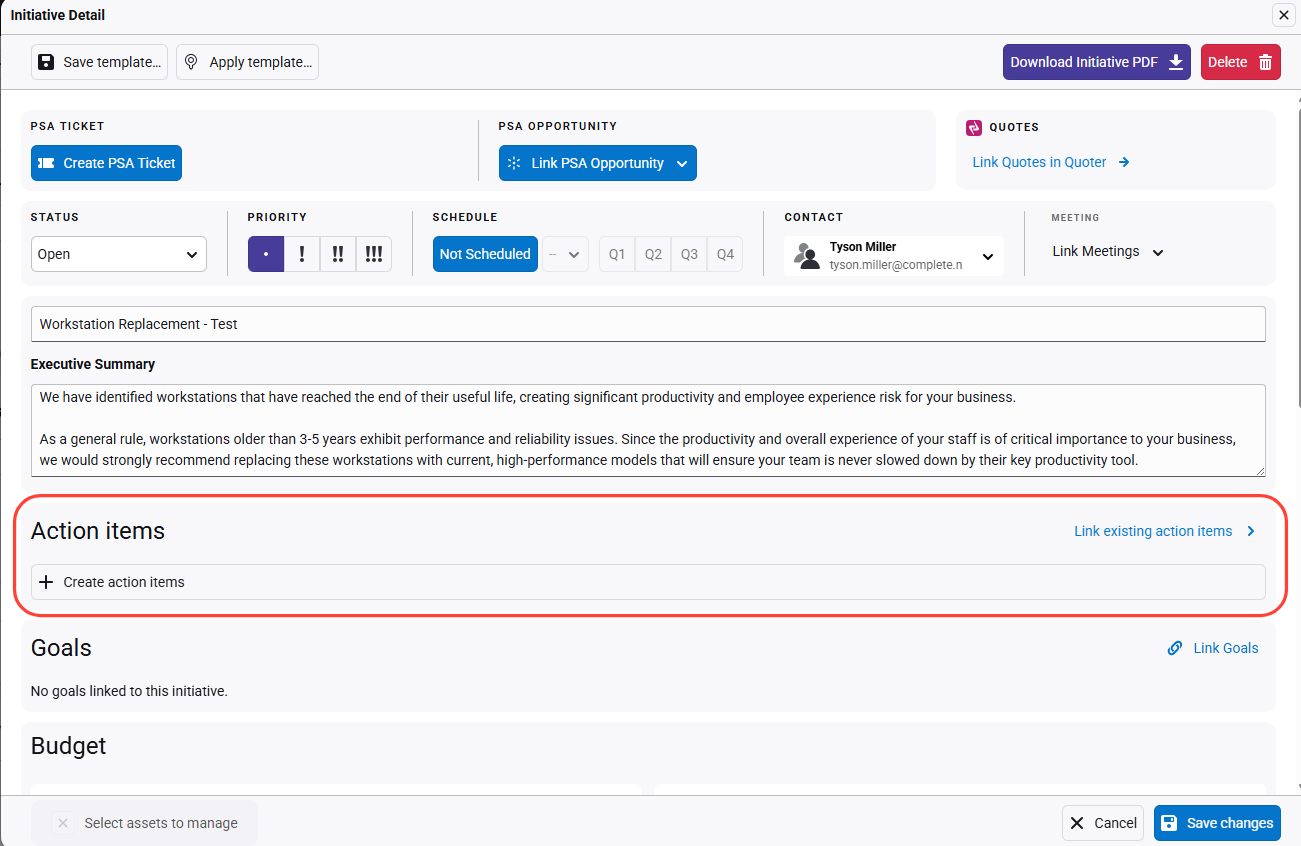This screenshot has width=1301, height=846.
Task: Choose the Q3 schedule quarter
Action: (x=689, y=254)
